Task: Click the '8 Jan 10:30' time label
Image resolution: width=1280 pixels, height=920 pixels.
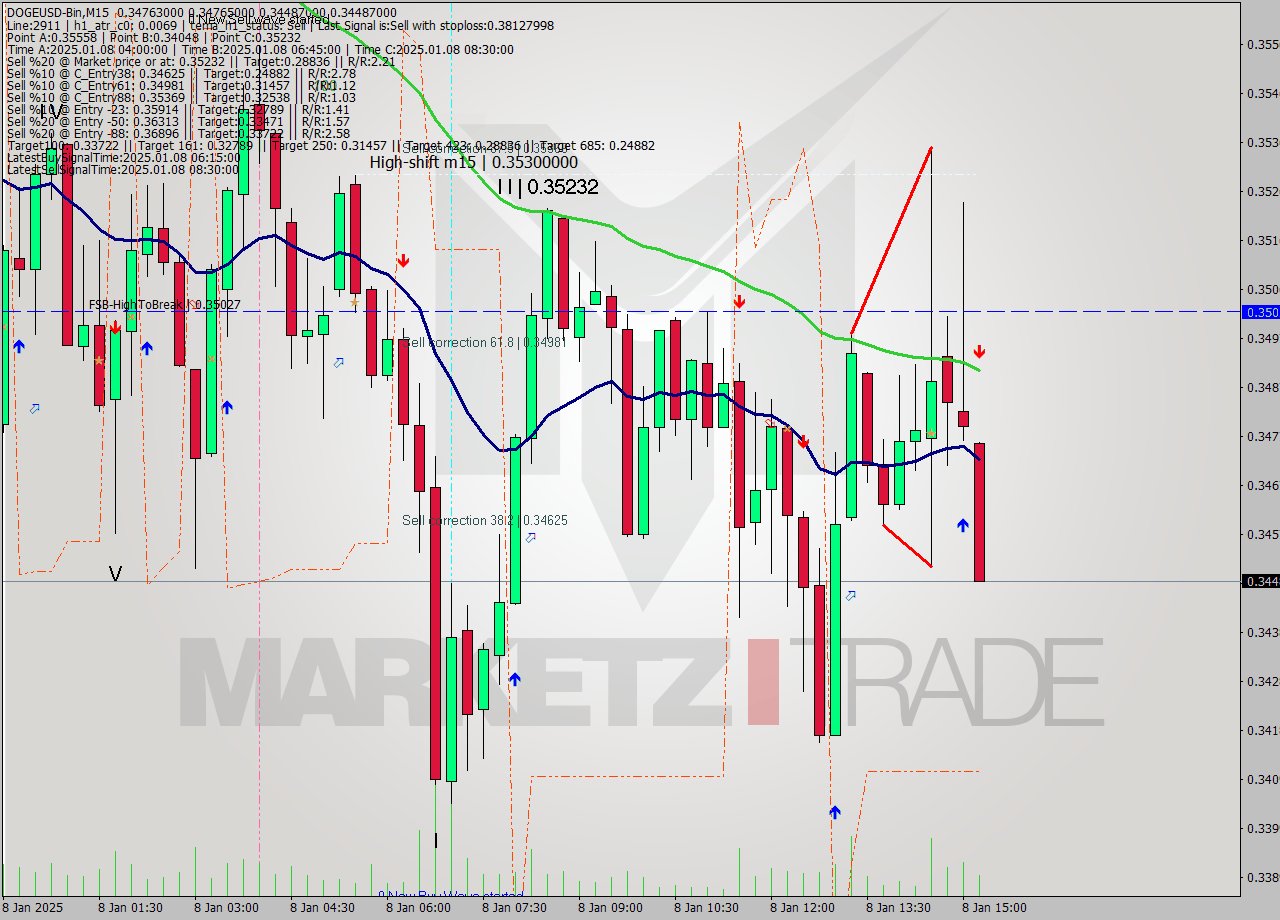Action: click(706, 908)
